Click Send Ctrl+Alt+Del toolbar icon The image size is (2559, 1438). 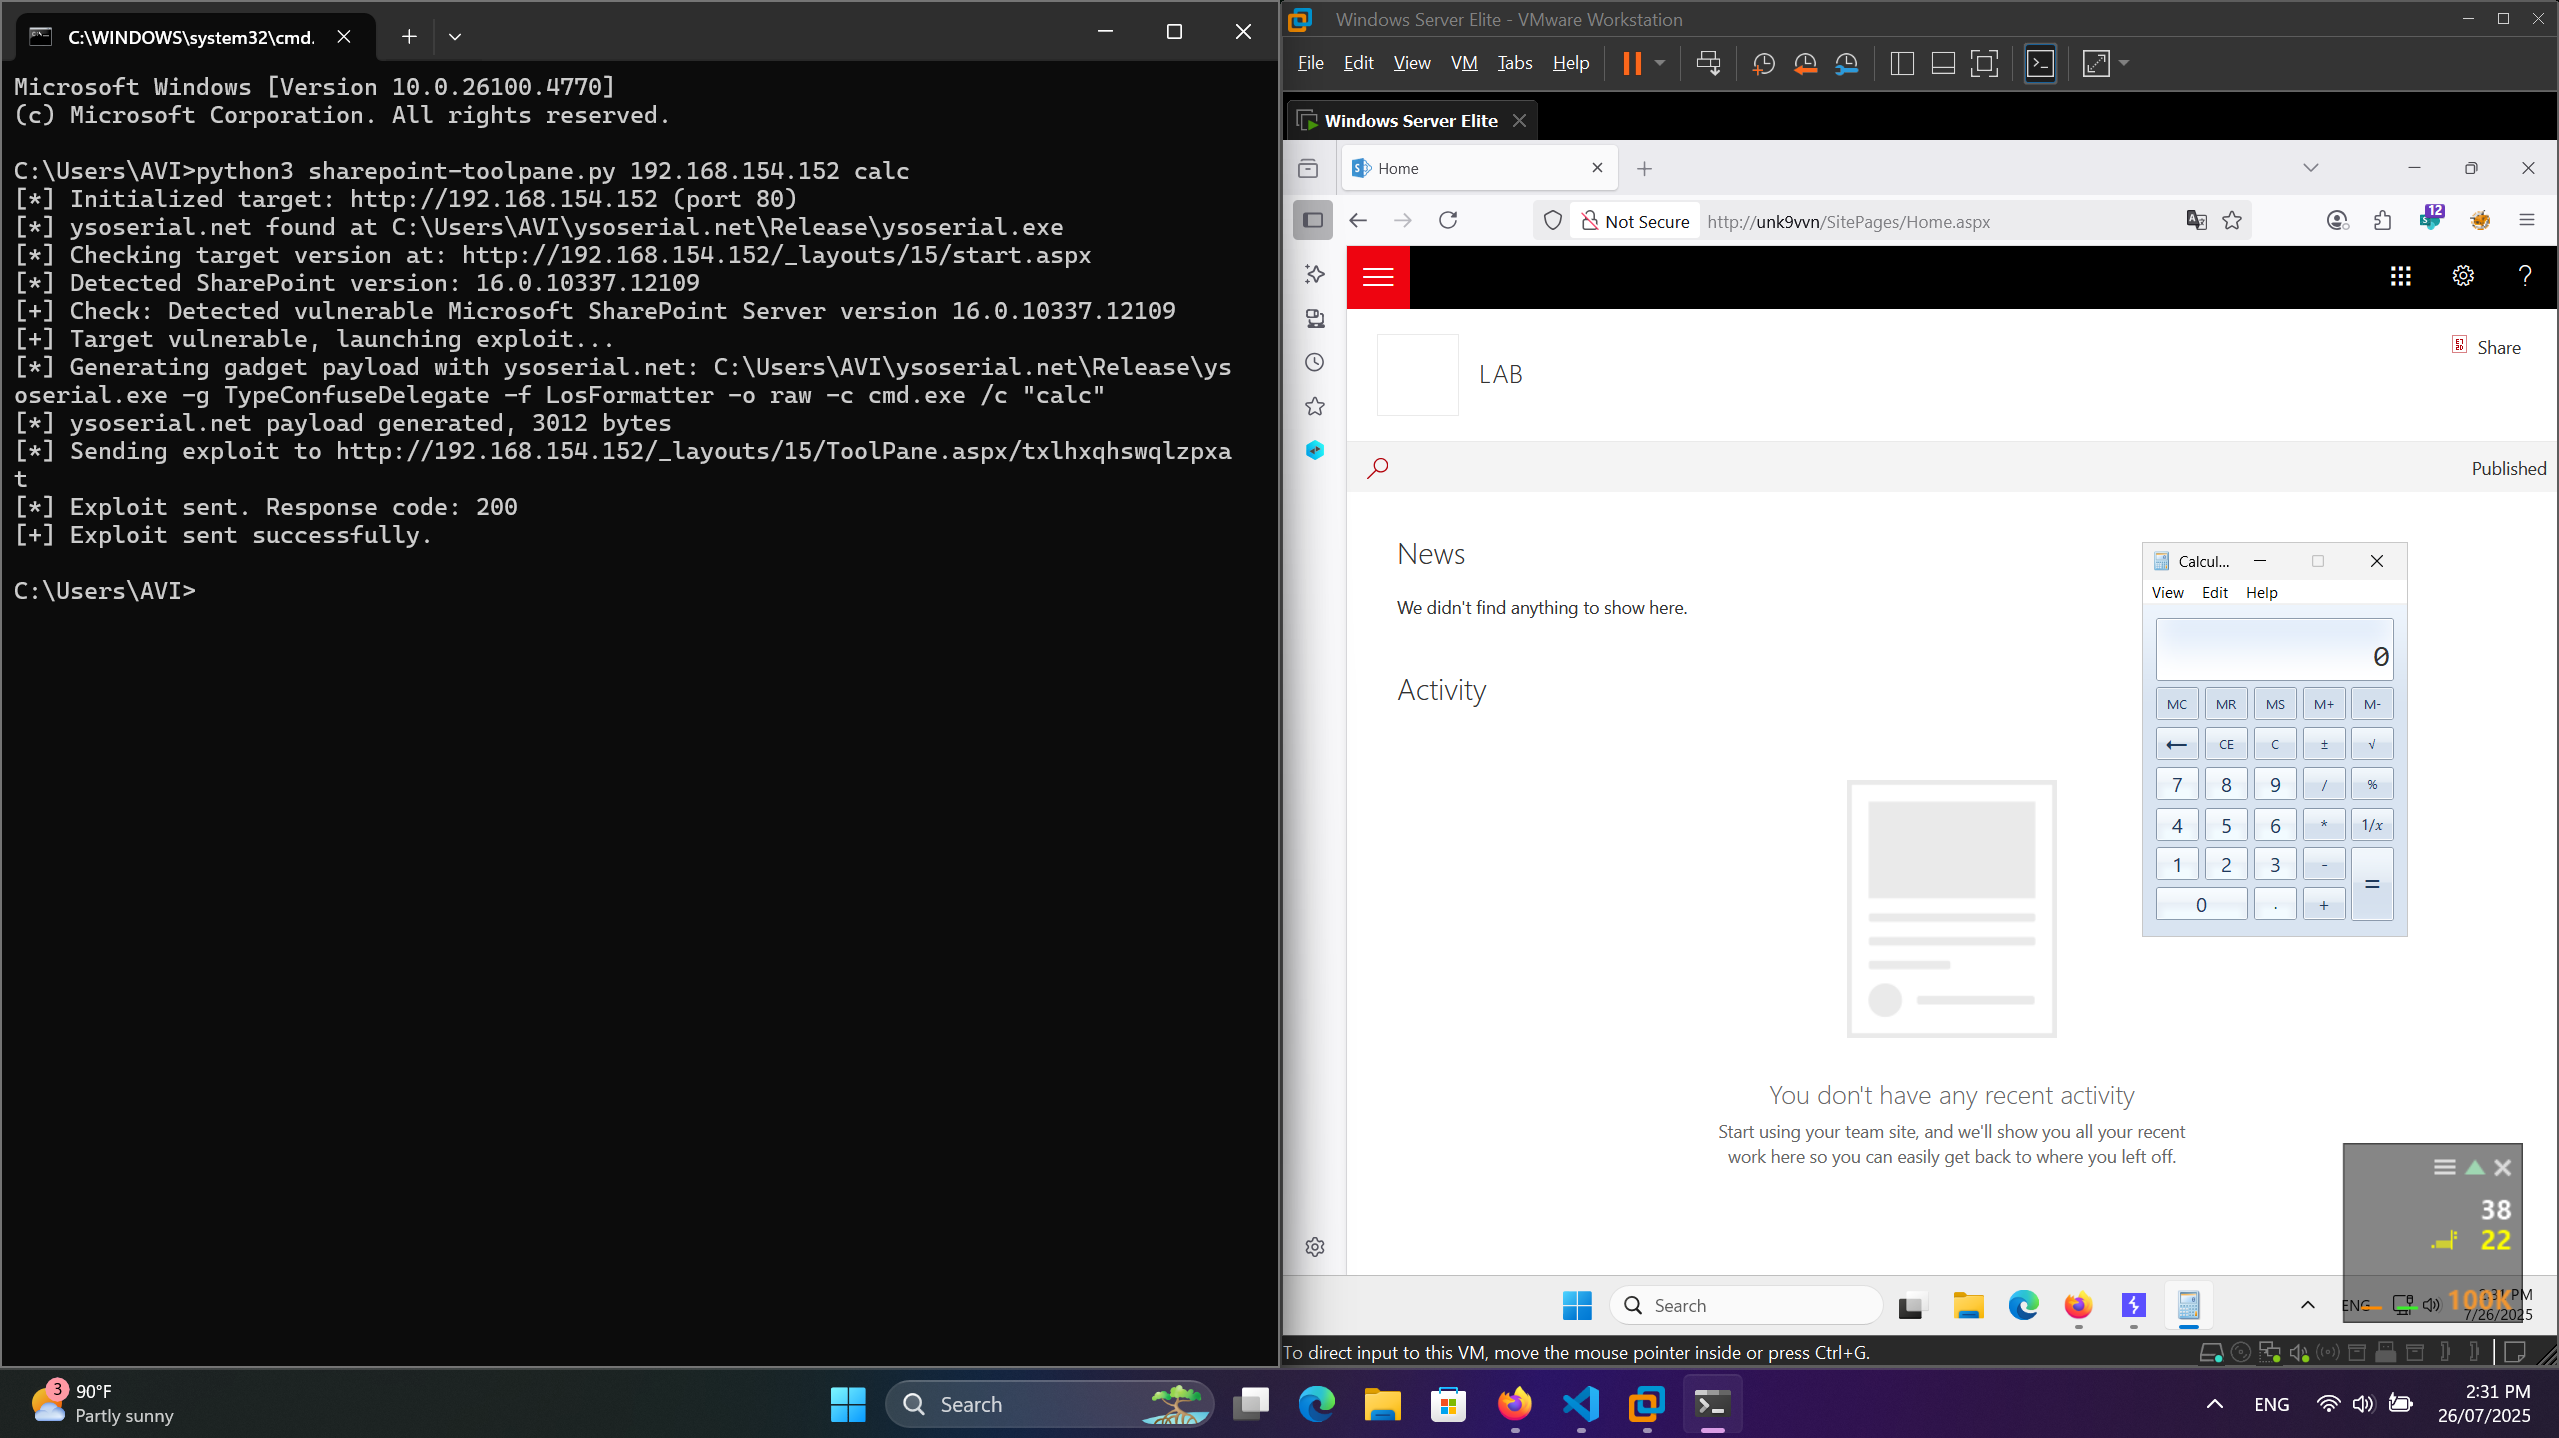pyautogui.click(x=1708, y=64)
